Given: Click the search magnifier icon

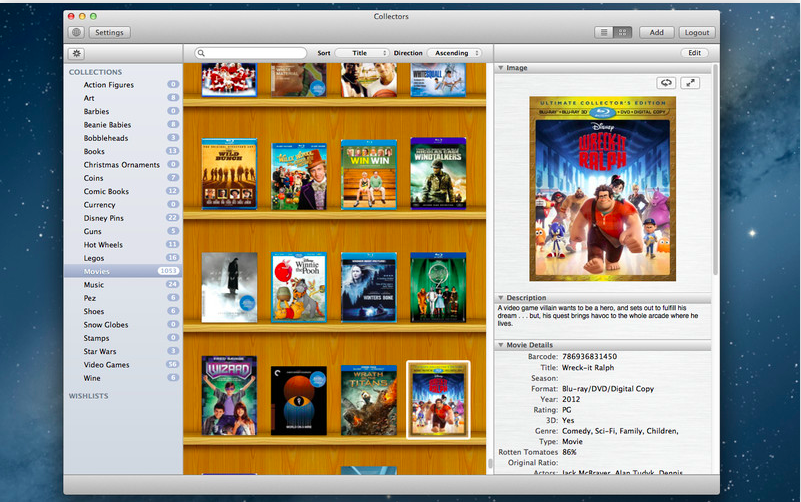Looking at the screenshot, I should click(201, 53).
